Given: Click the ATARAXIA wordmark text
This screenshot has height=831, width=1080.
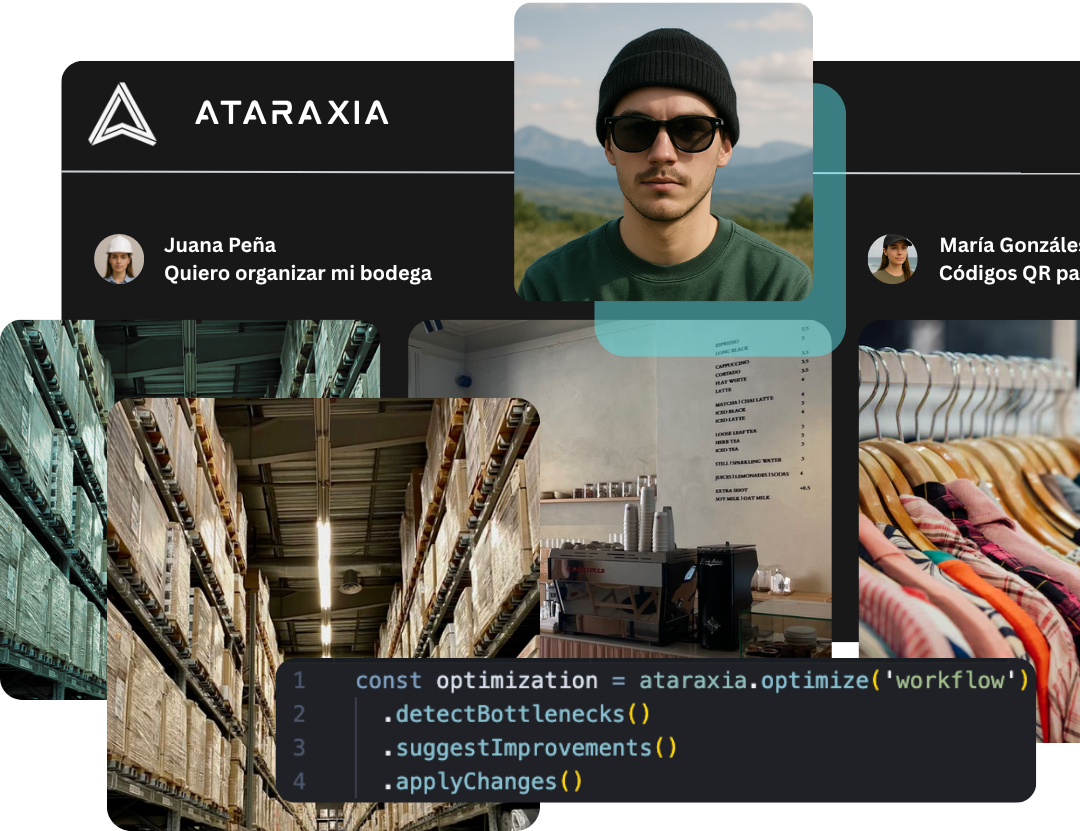Looking at the screenshot, I should pyautogui.click(x=291, y=113).
